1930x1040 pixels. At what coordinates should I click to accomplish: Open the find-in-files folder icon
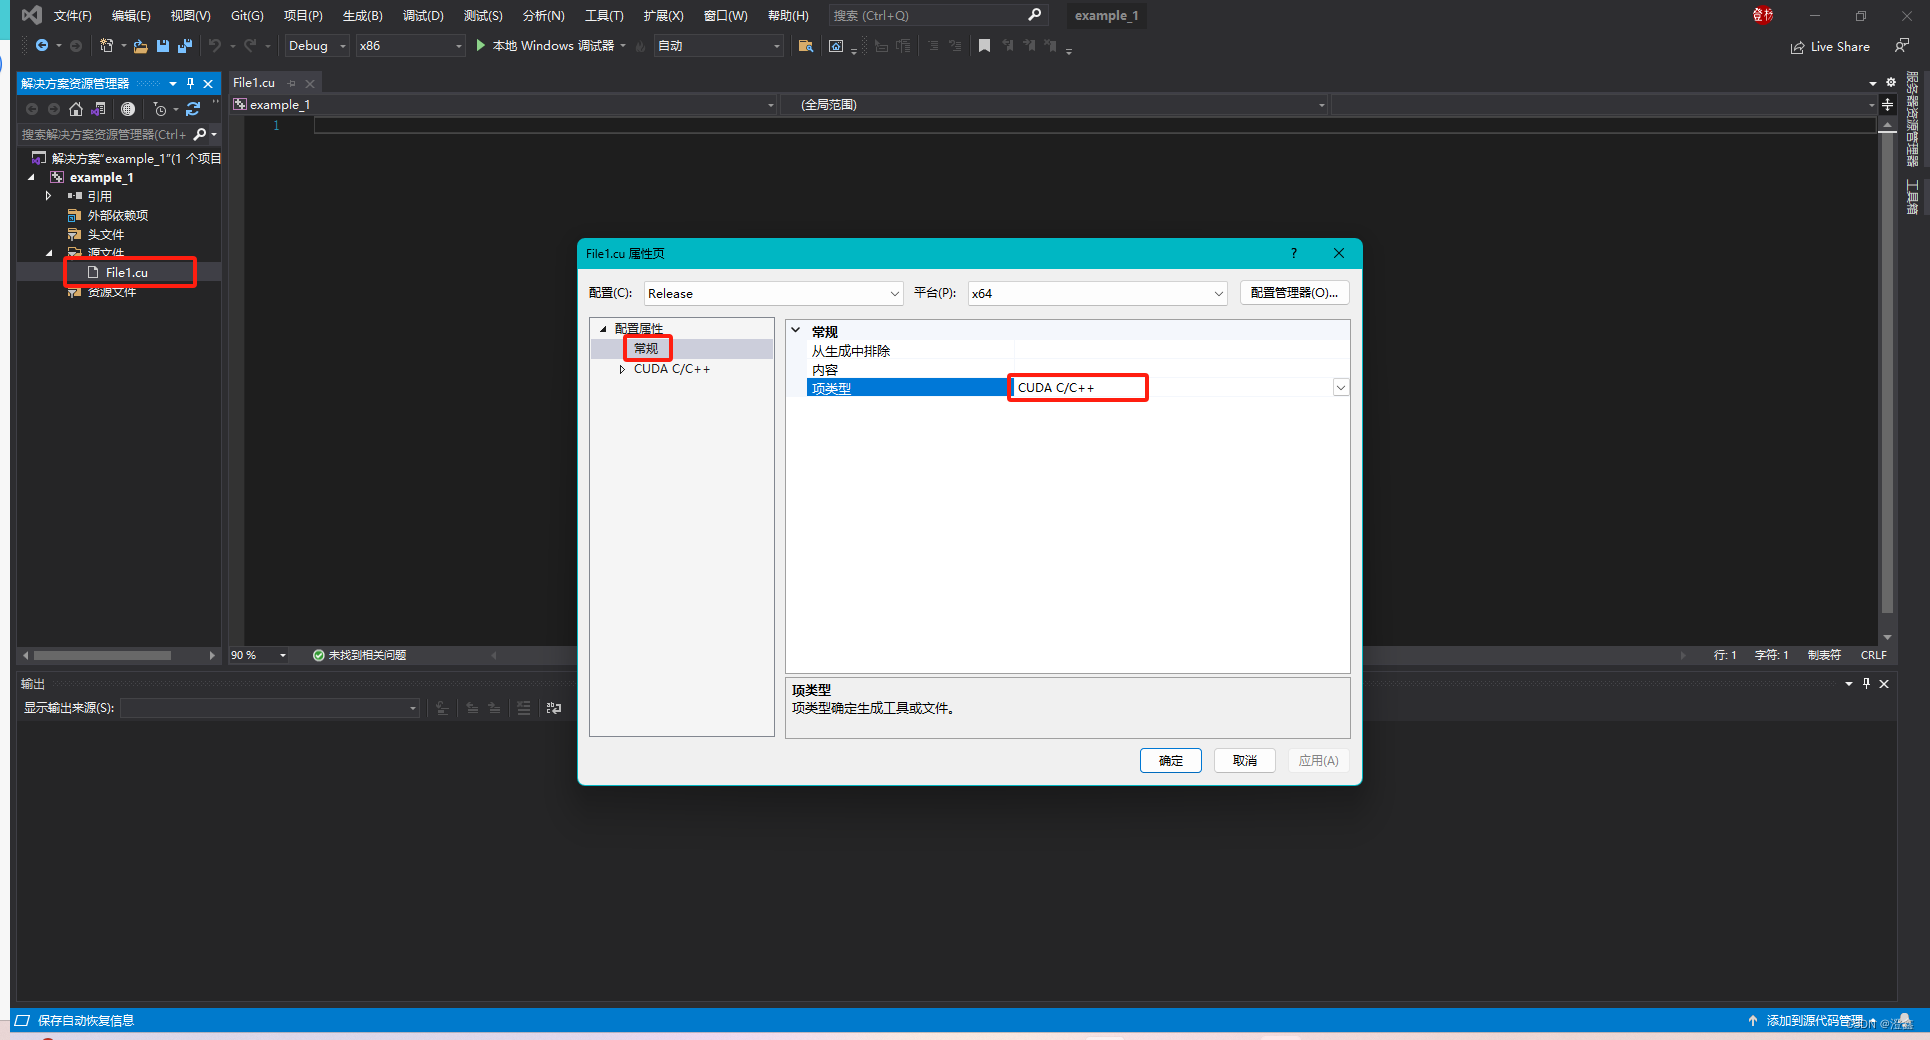coord(805,46)
